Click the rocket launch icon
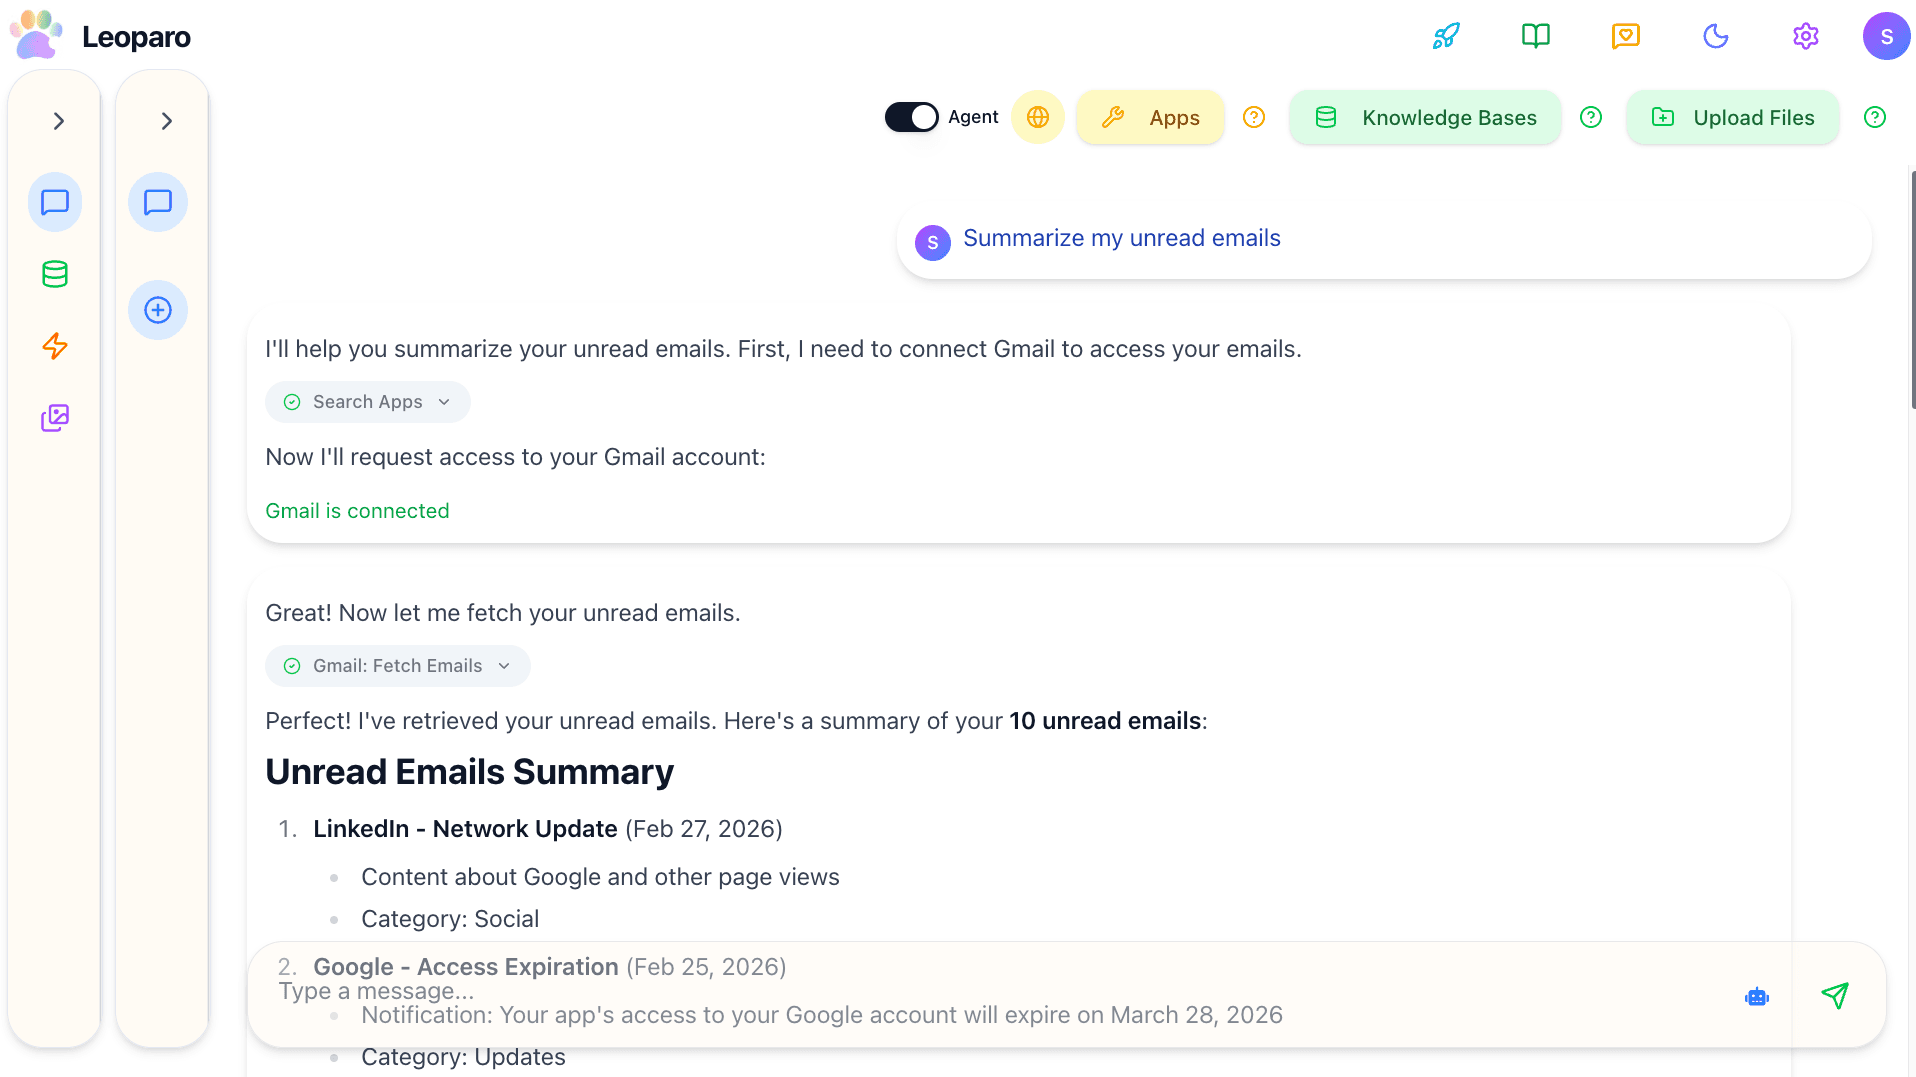 [1446, 36]
